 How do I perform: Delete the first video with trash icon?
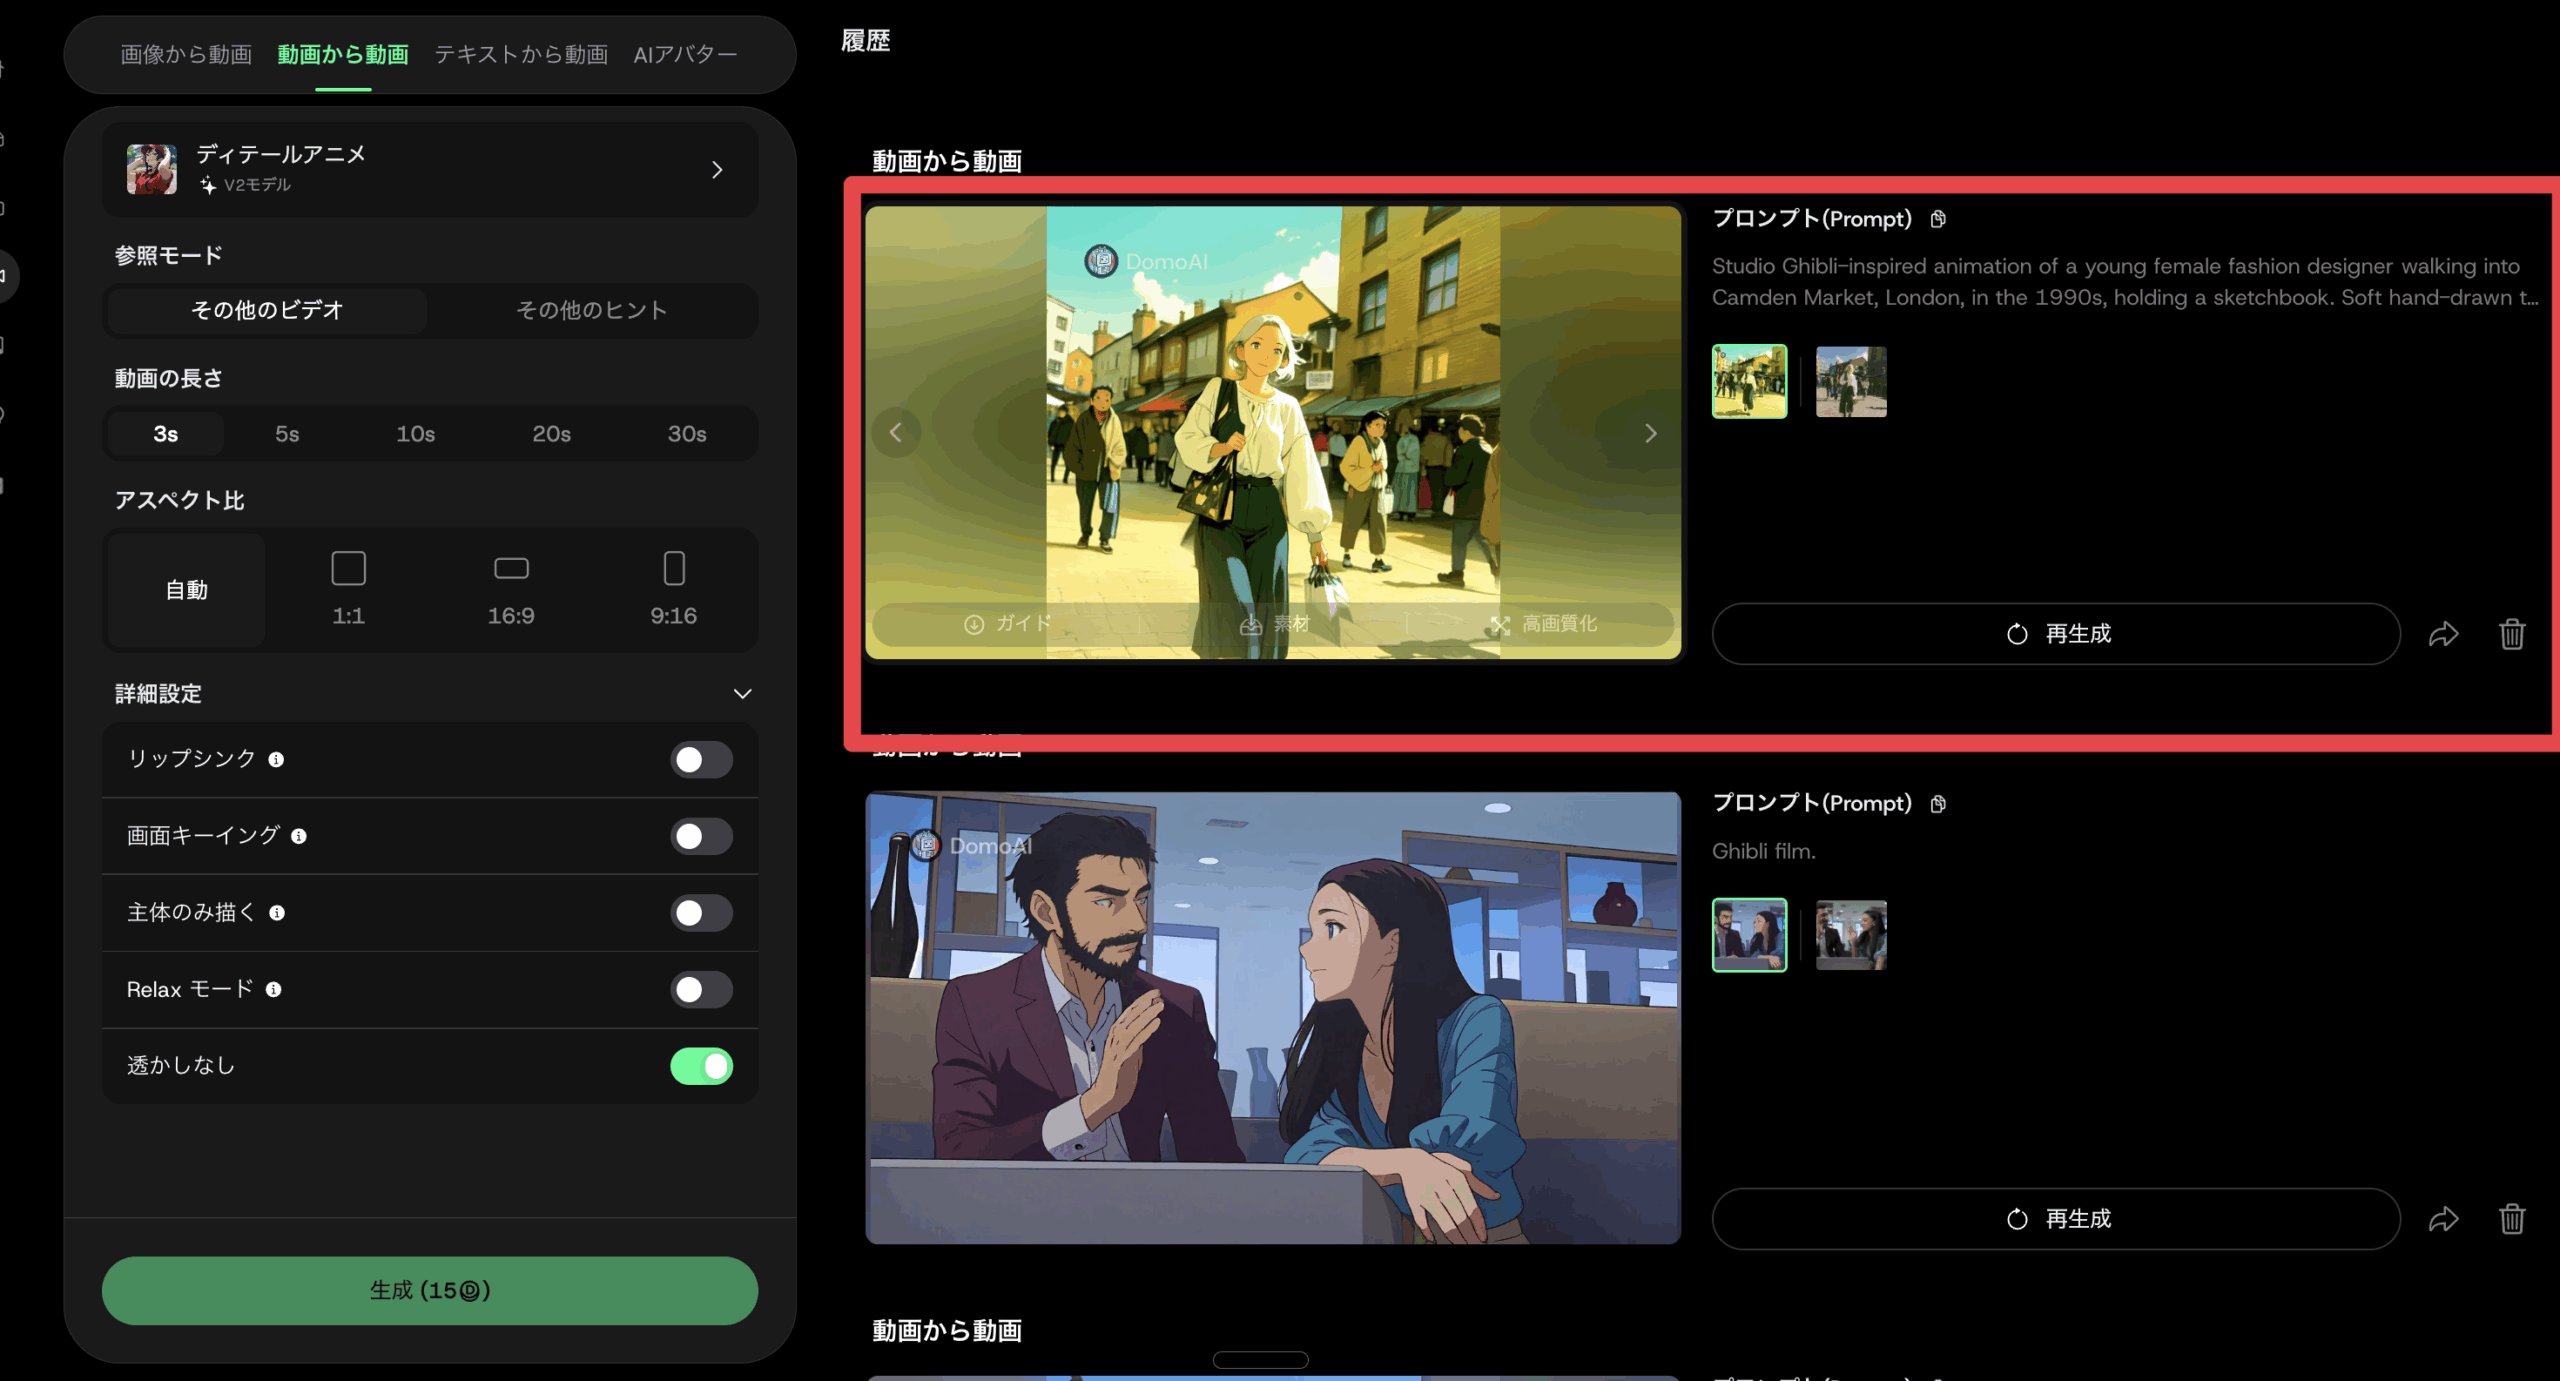pos(2512,634)
